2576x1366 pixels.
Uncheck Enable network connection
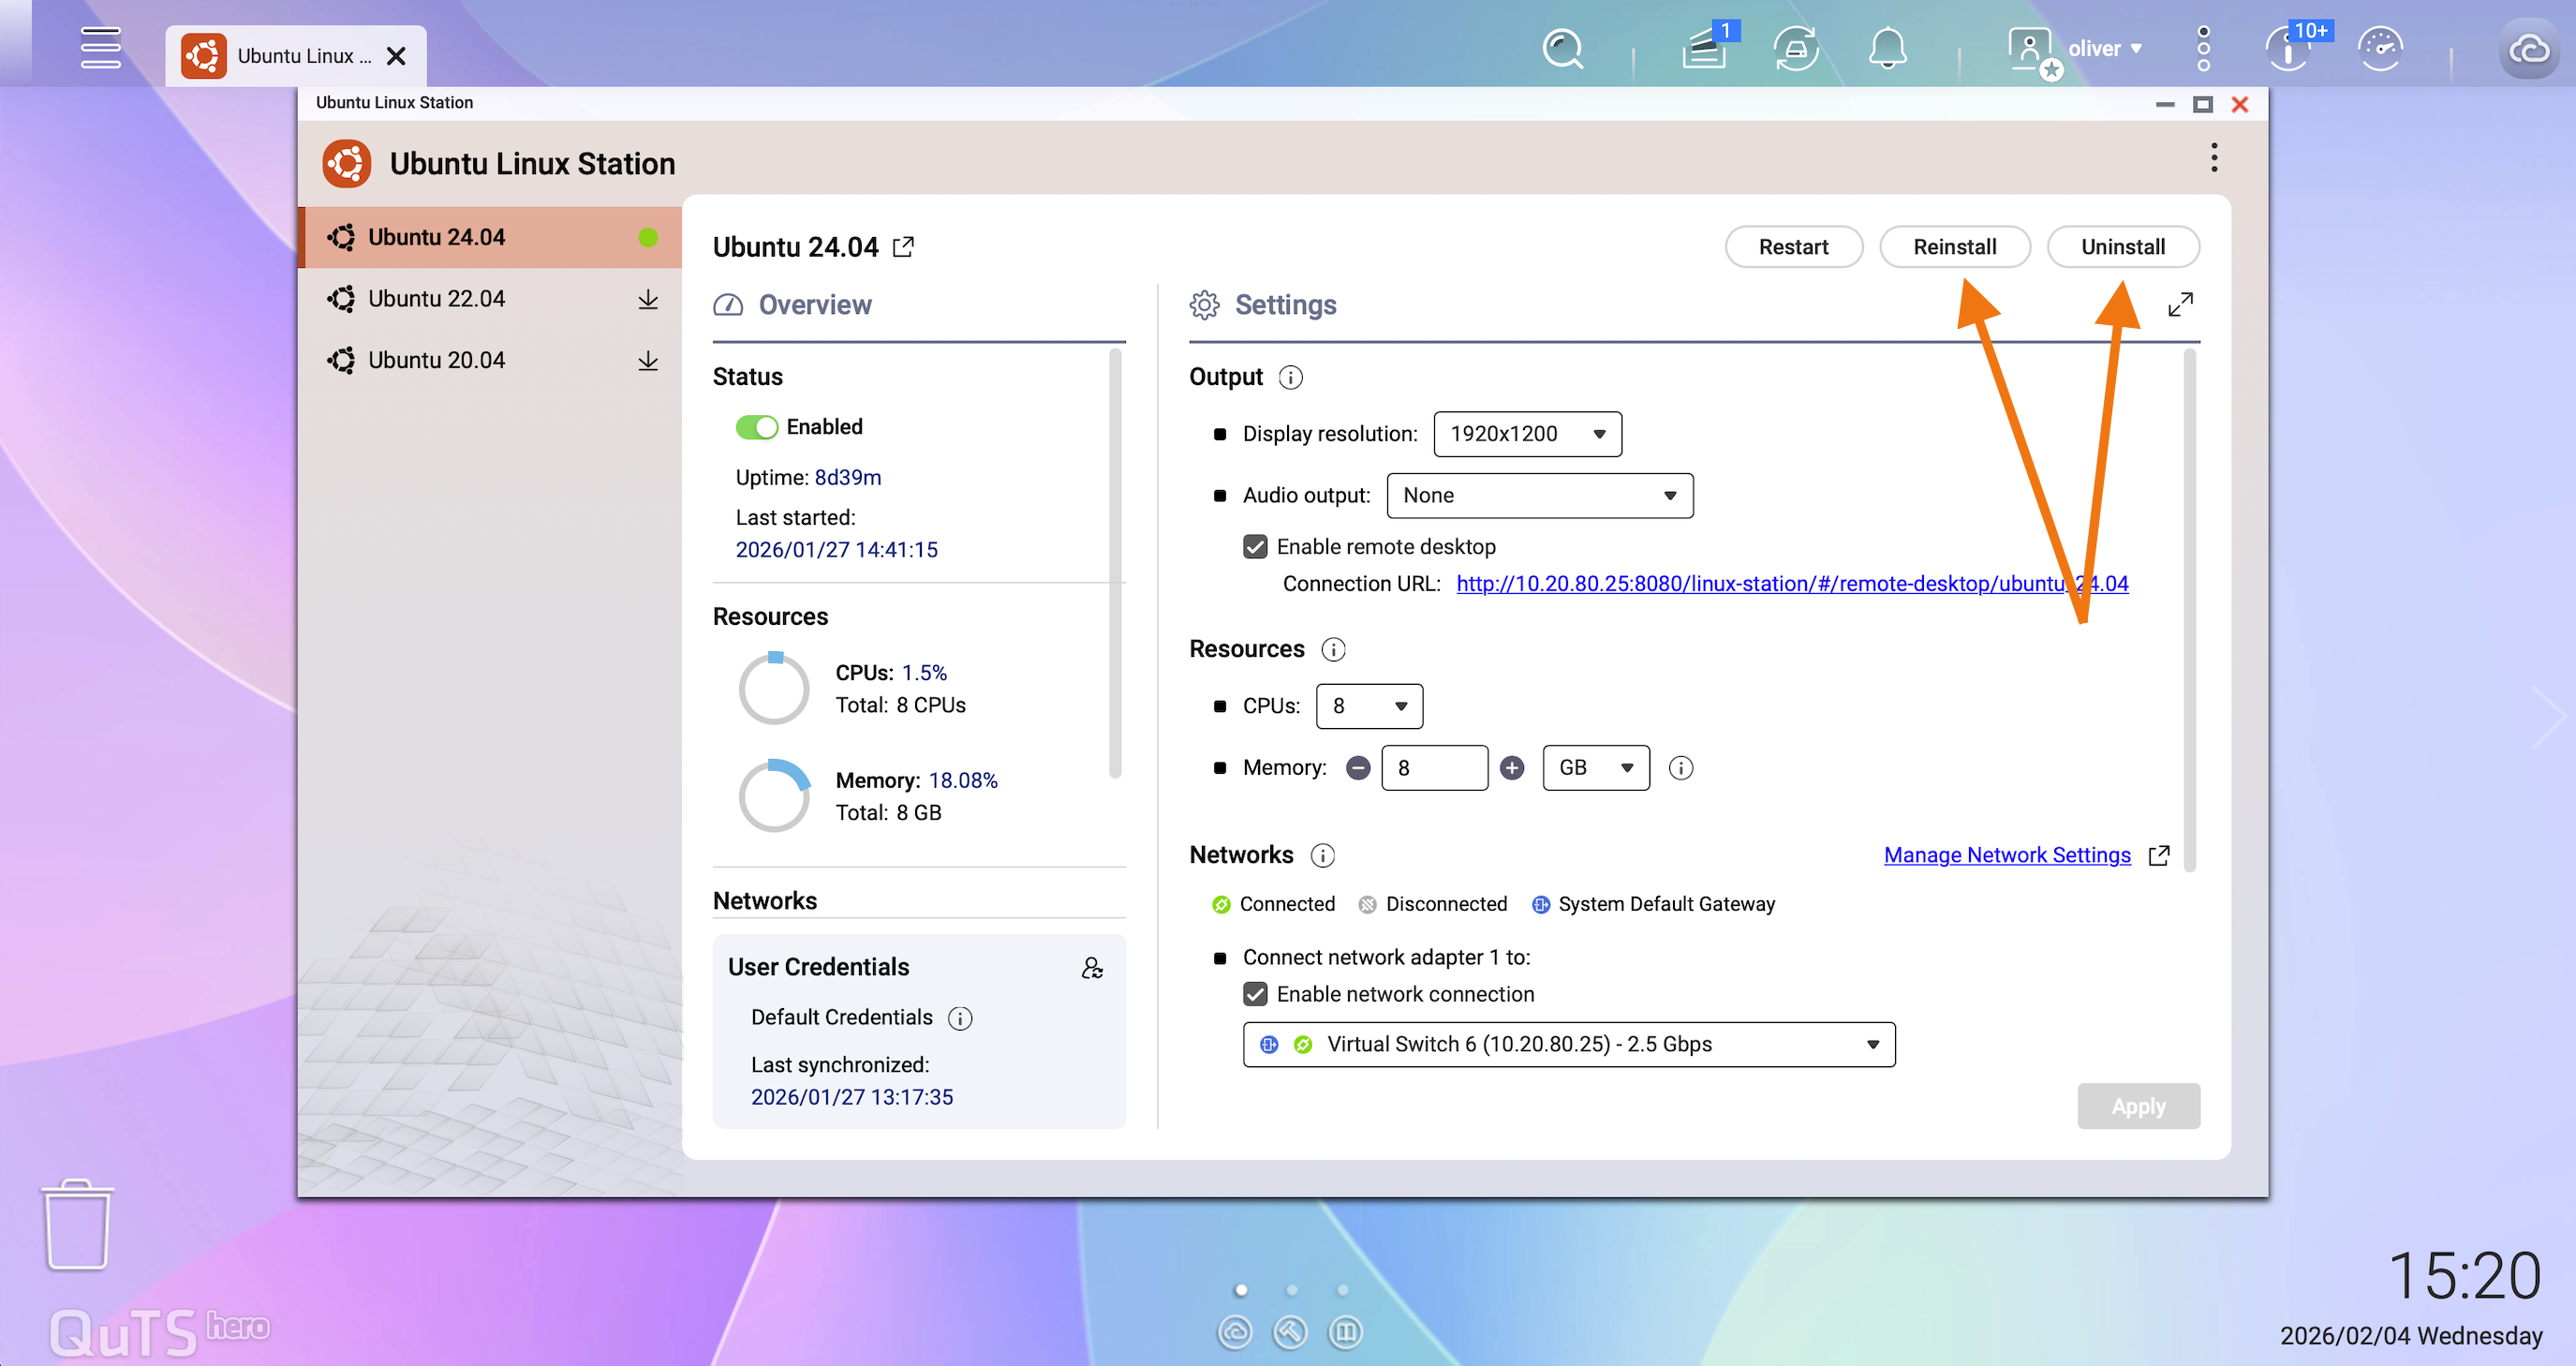1255,994
